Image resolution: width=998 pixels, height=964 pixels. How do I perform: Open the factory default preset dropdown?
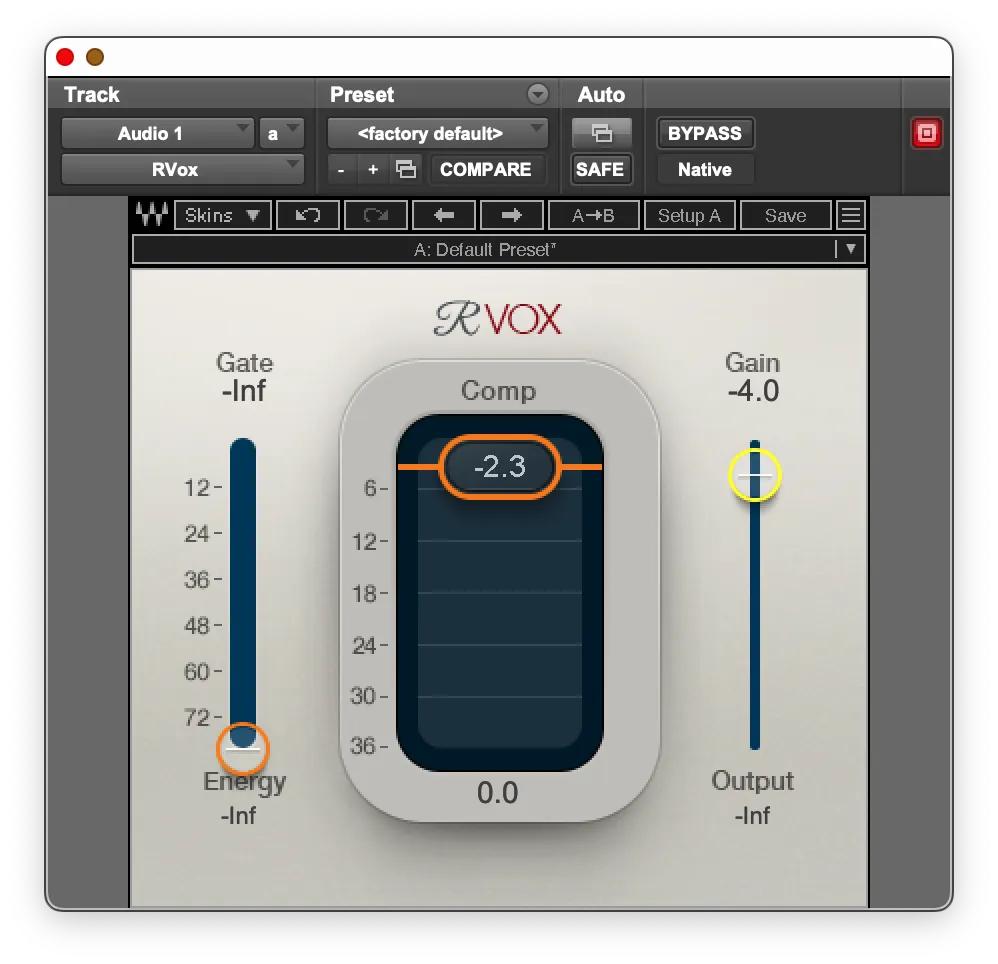(437, 132)
